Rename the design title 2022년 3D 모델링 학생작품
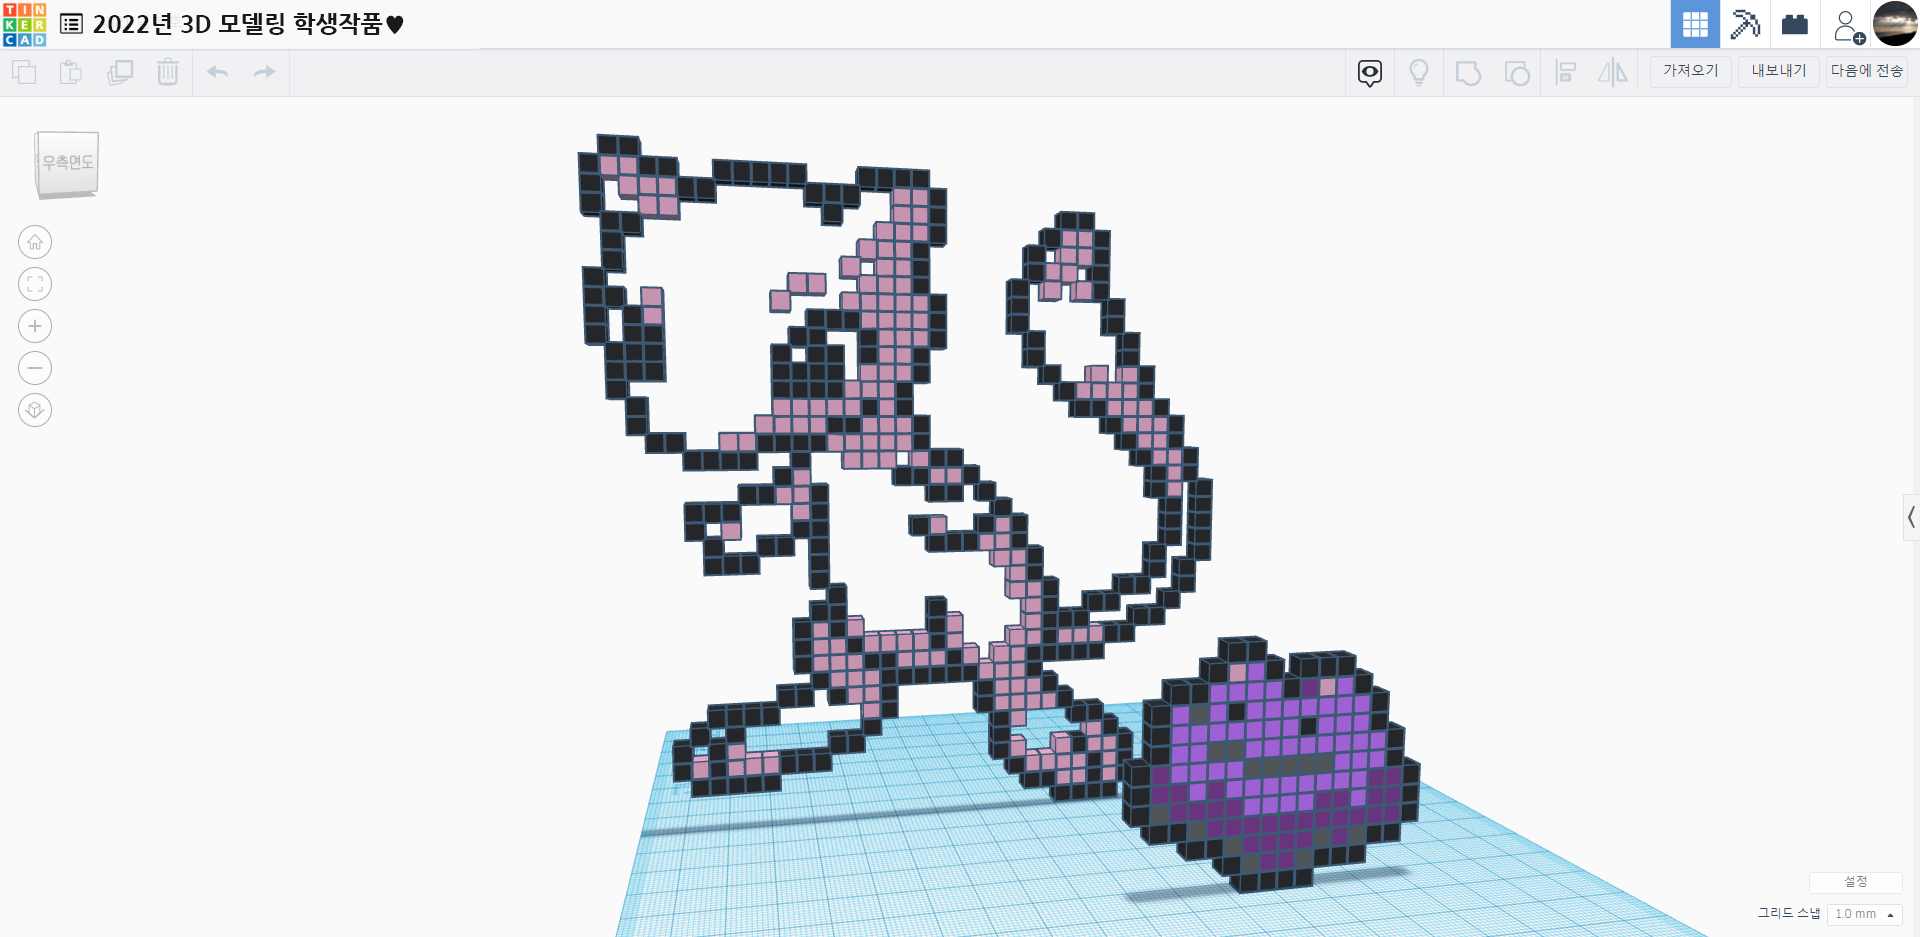 [248, 24]
